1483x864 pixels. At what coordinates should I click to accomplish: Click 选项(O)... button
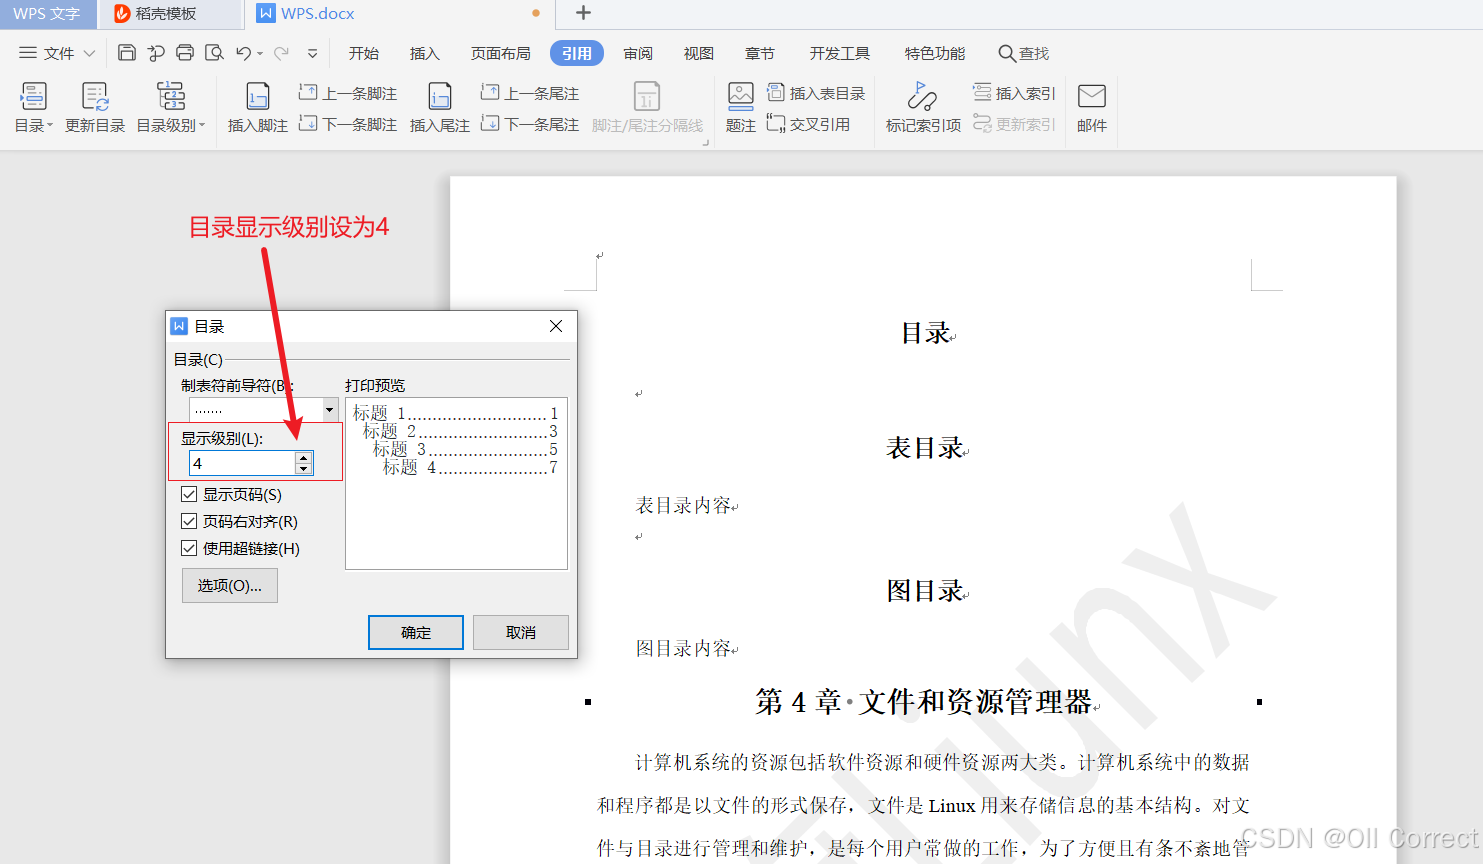[230, 585]
